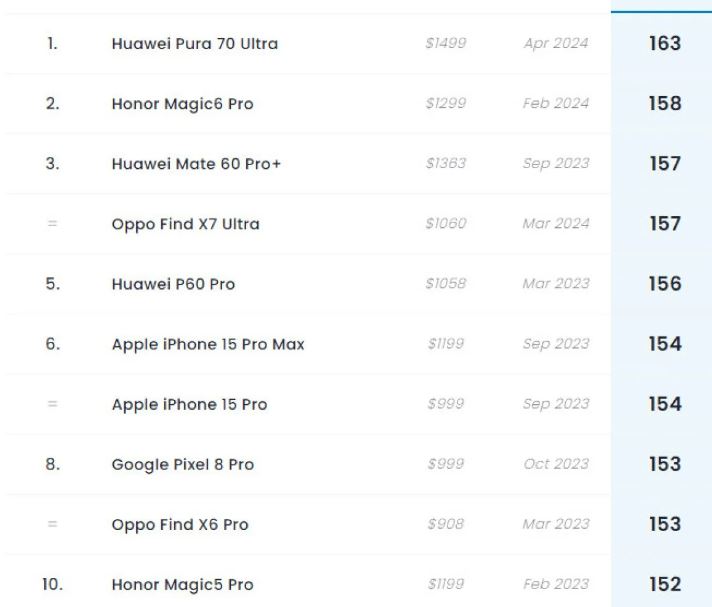This screenshot has width=712, height=607.
Task: Click the Oppo Find X7 Ultra name
Action: (x=185, y=224)
